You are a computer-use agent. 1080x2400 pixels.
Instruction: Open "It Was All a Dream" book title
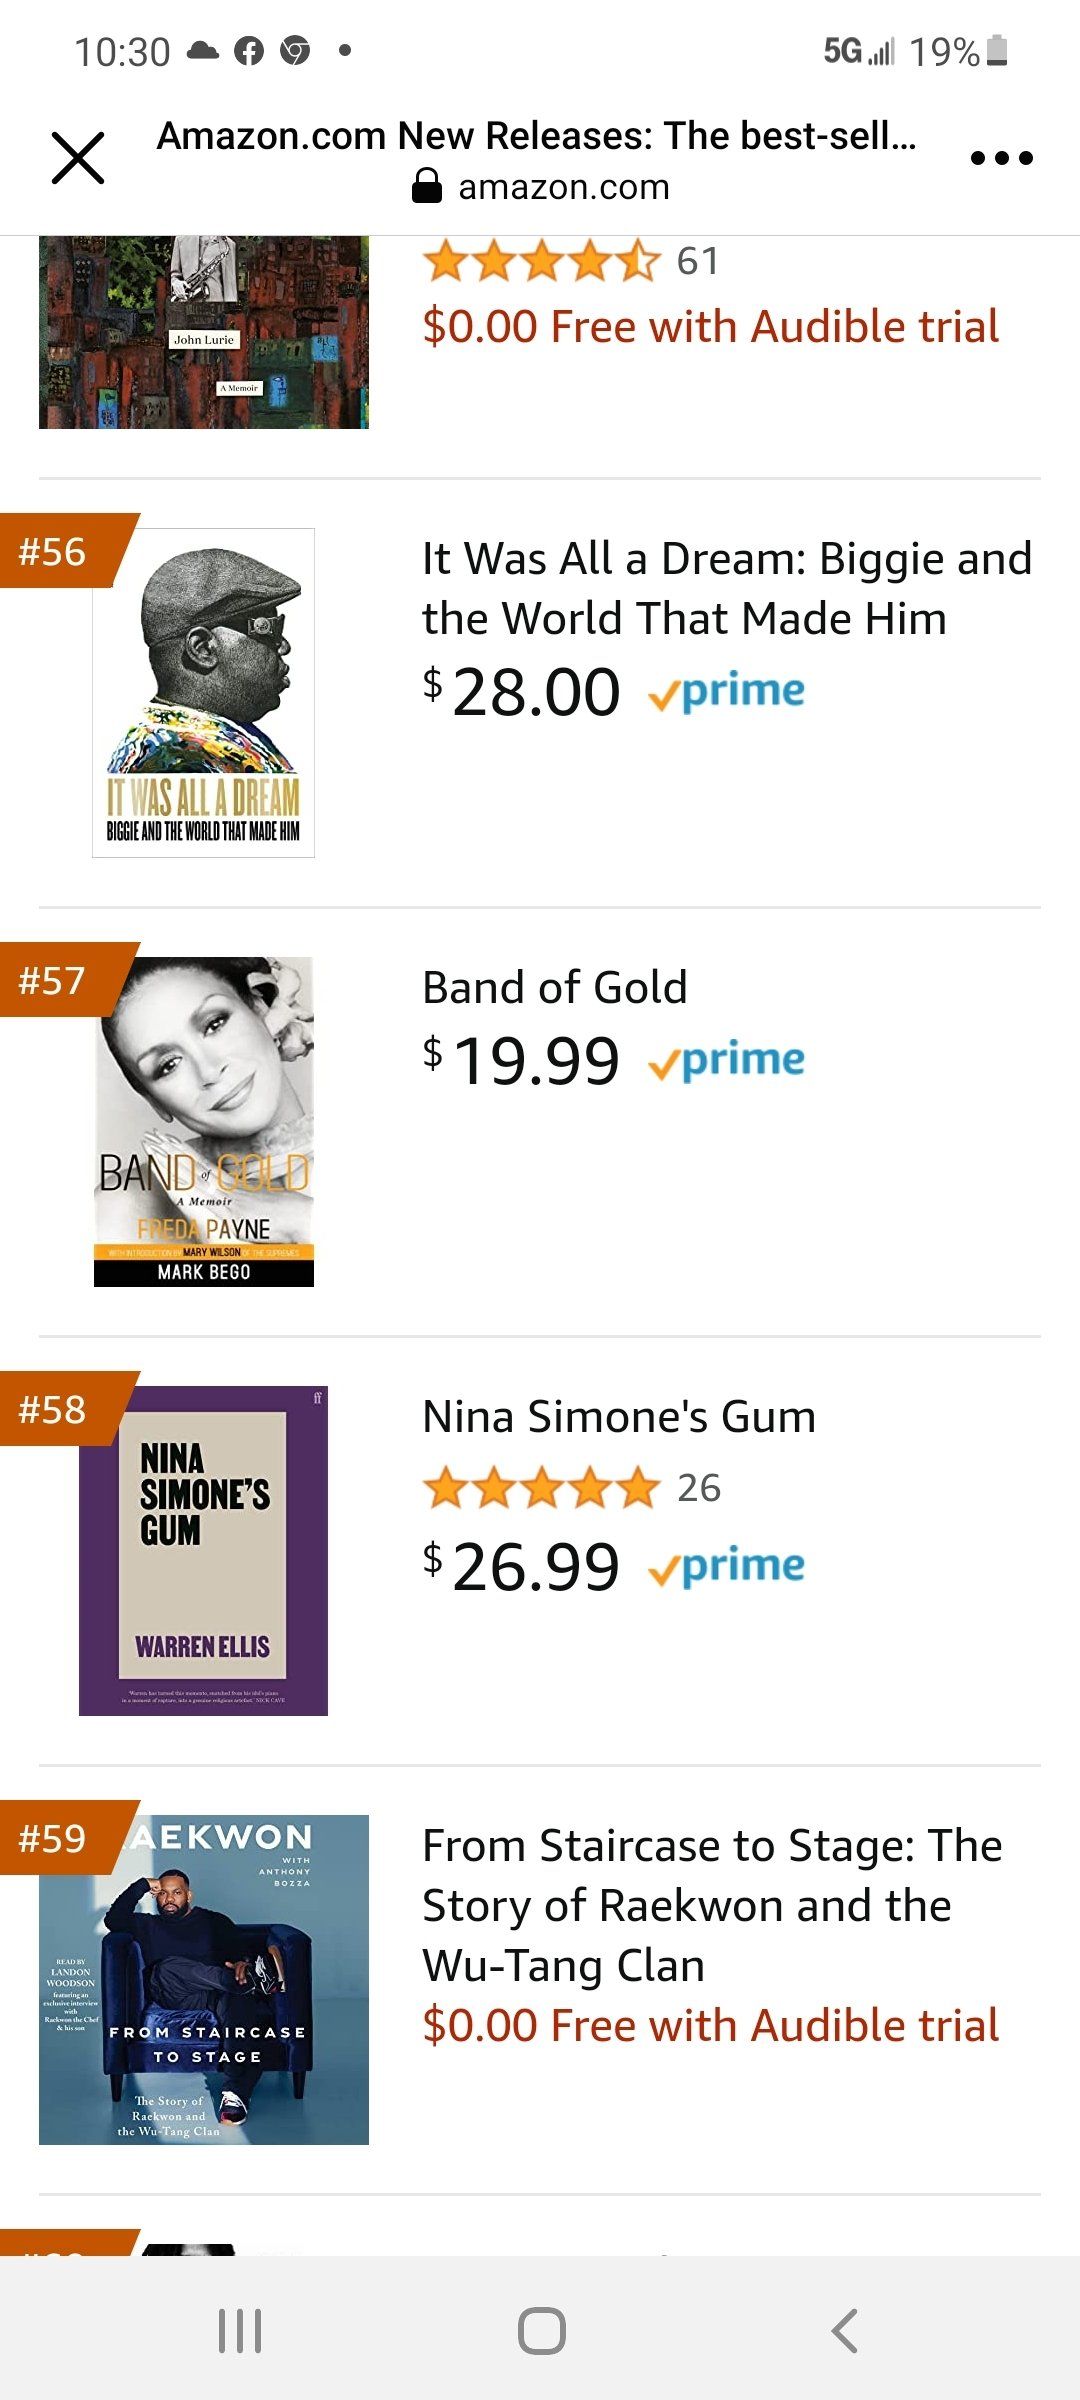[x=726, y=588]
